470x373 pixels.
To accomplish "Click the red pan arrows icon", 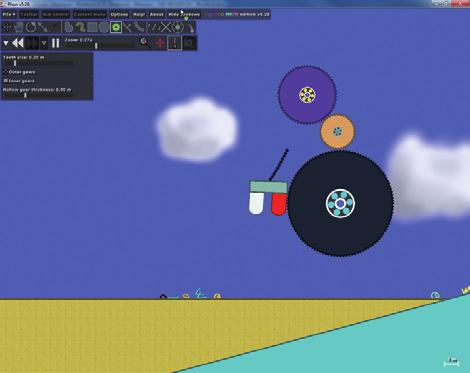I will [160, 43].
